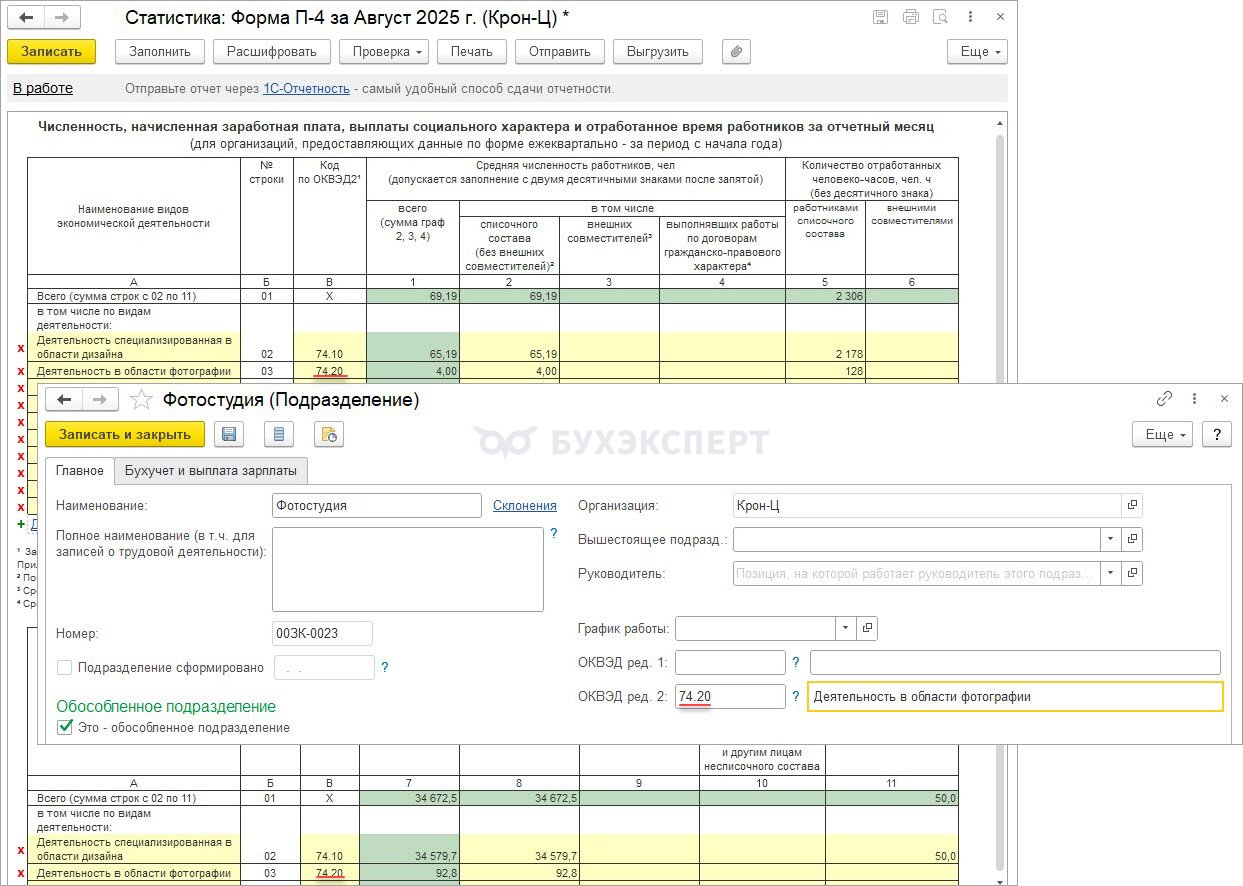Viewport: 1243px width, 886px height.
Task: Click the floppy disk save icon in Фотостудия form
Action: (229, 434)
